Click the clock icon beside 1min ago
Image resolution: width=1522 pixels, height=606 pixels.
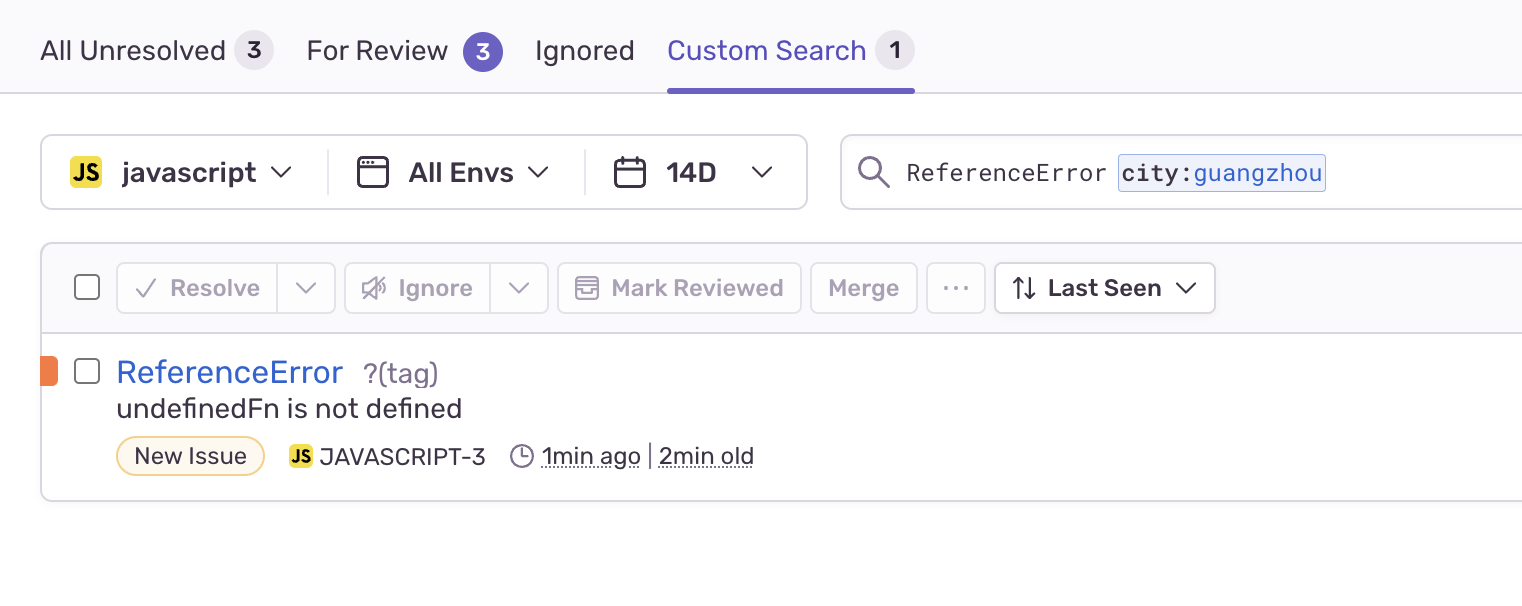pyautogui.click(x=522, y=457)
